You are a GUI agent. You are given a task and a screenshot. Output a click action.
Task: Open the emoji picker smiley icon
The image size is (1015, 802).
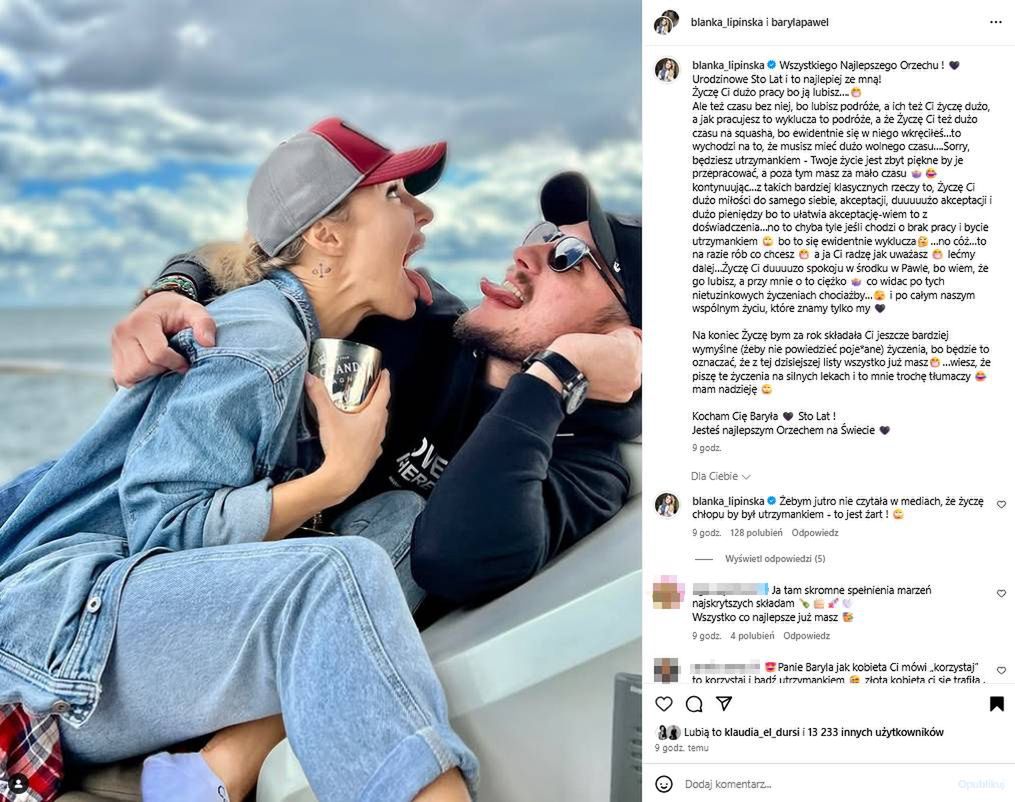coord(664,784)
